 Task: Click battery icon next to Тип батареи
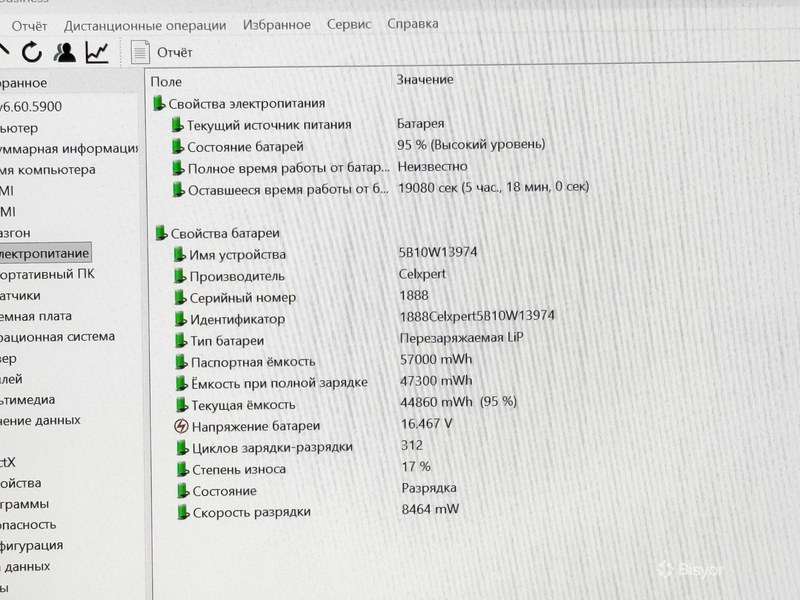coord(181,341)
